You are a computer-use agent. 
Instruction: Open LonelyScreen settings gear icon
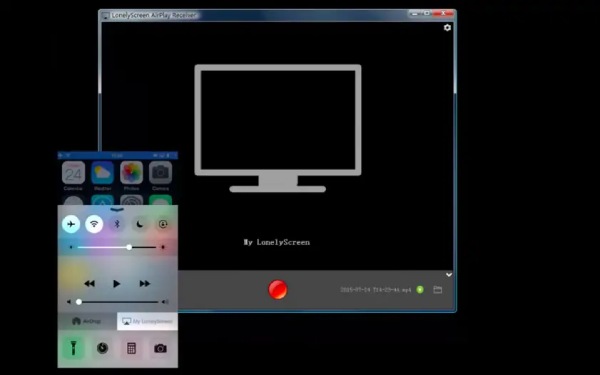pos(447,28)
